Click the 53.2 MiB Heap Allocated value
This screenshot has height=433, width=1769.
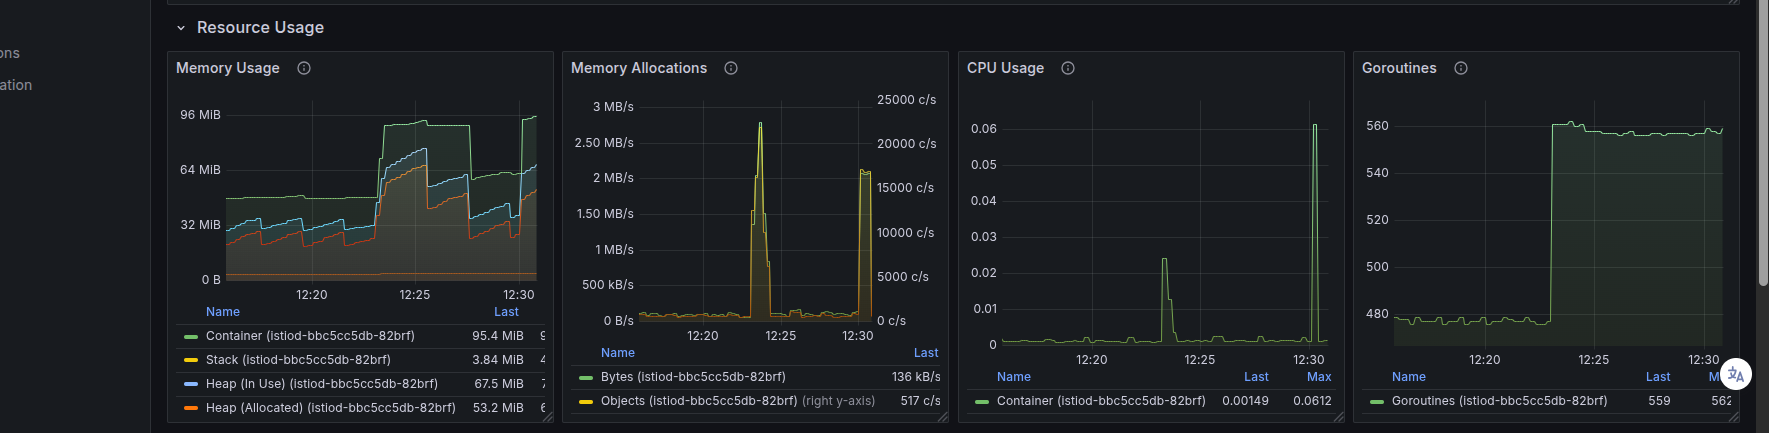click(x=498, y=408)
